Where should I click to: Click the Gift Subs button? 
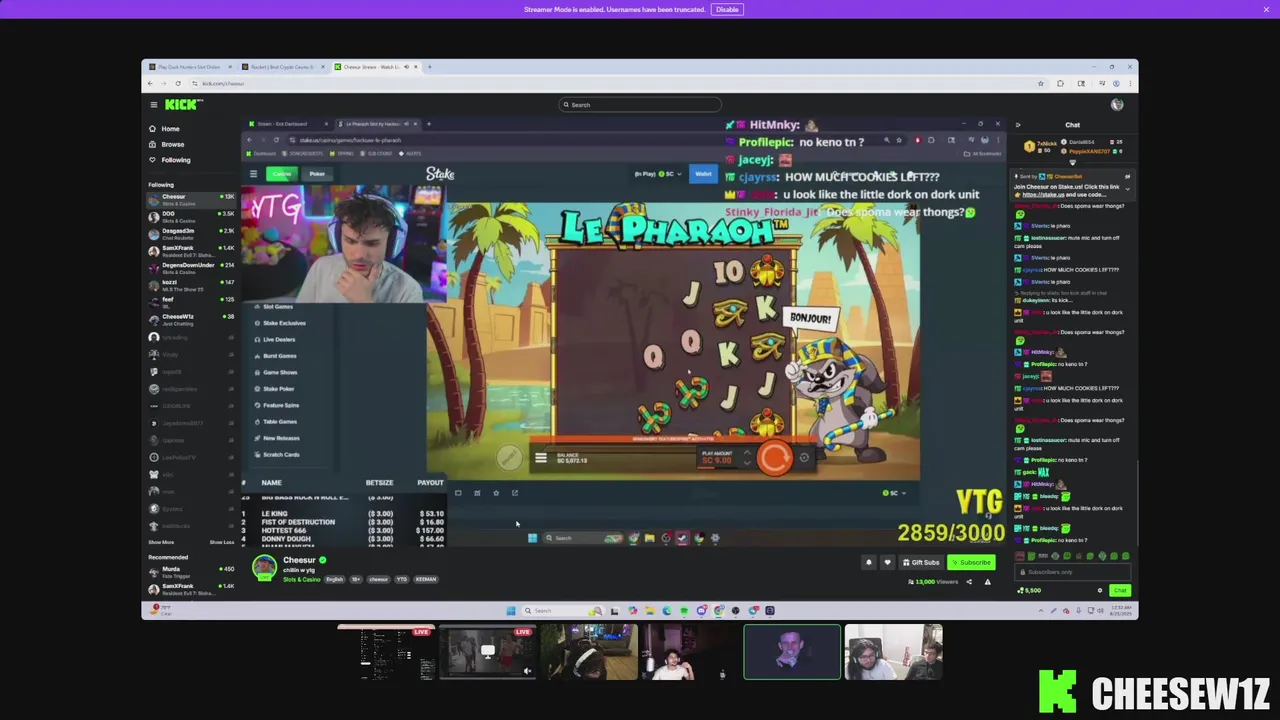(x=920, y=562)
